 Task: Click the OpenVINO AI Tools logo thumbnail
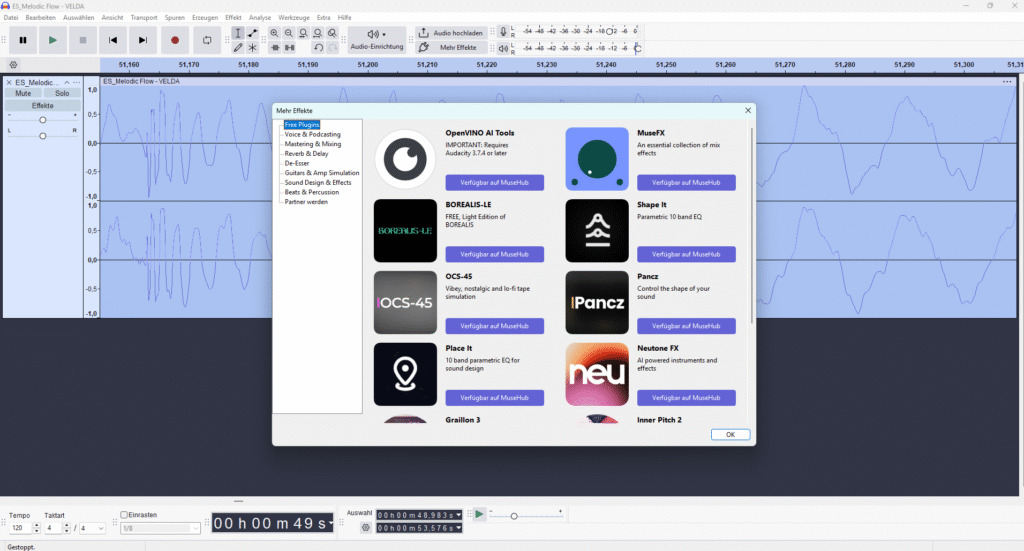[x=405, y=159]
